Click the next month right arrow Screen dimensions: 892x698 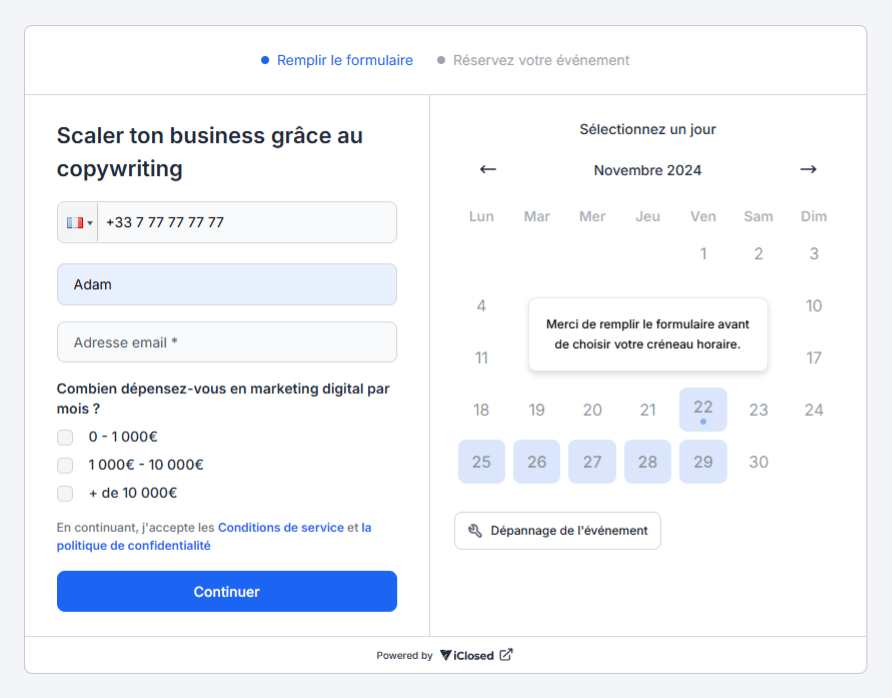(808, 169)
